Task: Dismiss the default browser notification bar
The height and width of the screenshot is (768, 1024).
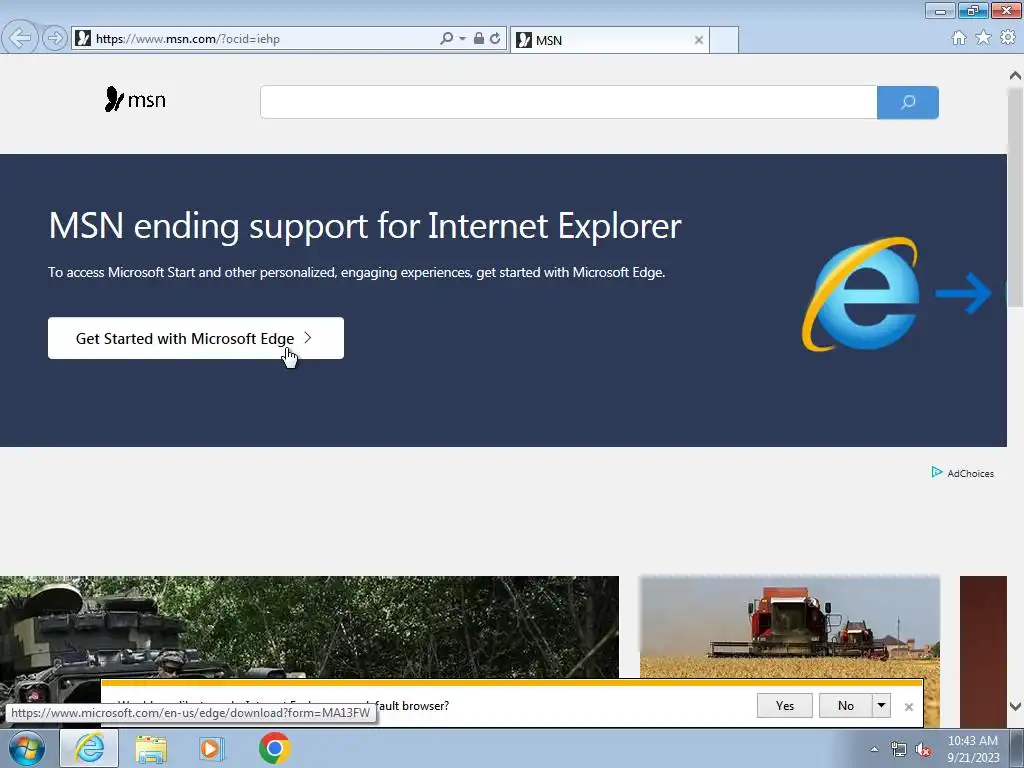Action: pyautogui.click(x=908, y=707)
